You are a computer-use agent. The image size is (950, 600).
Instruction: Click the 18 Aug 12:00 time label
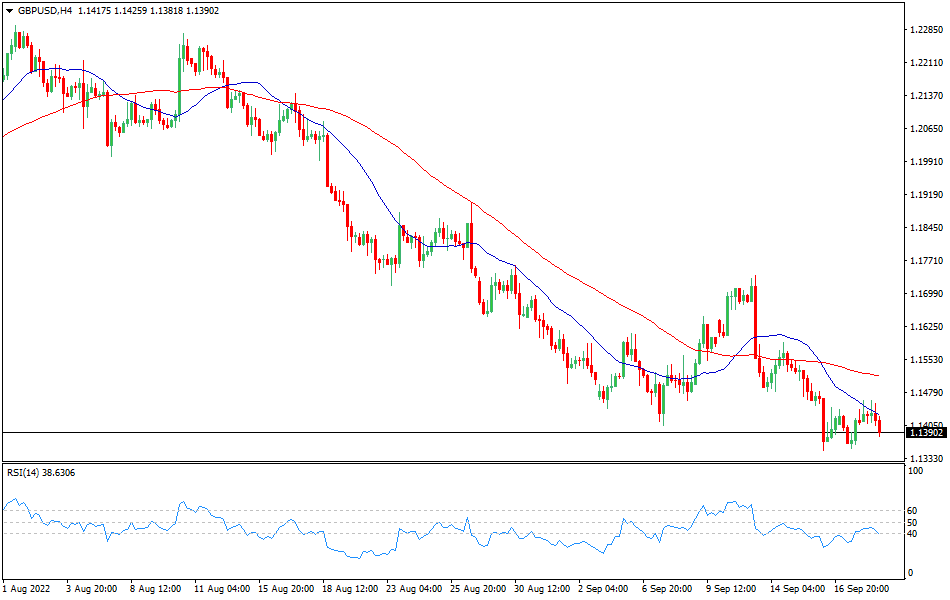[x=352, y=590]
